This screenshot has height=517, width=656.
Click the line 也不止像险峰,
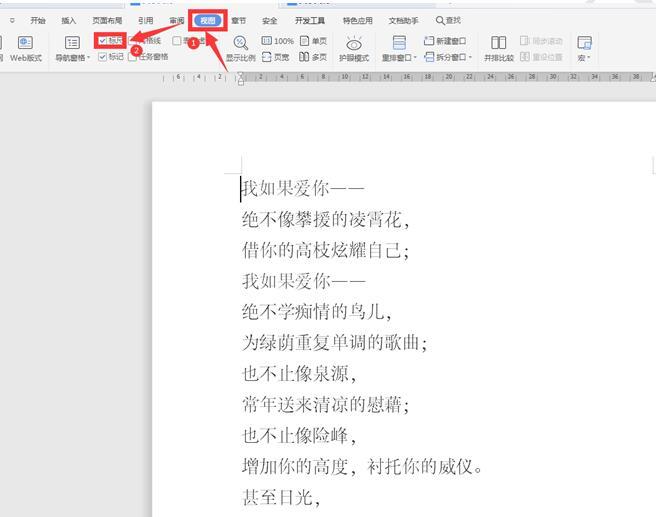pos(299,435)
